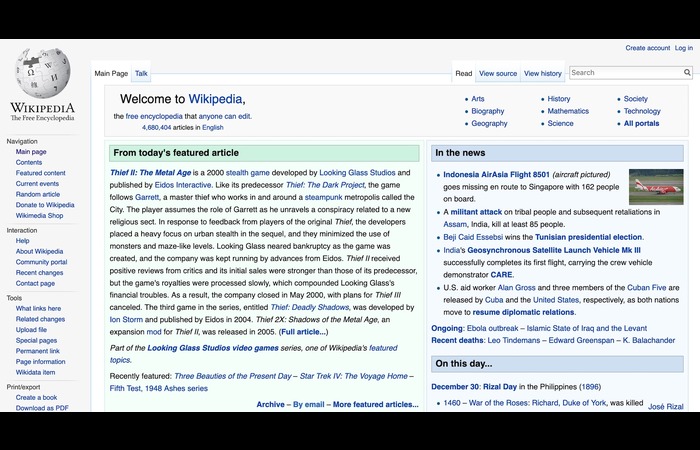Open Recent changes link

39,273
